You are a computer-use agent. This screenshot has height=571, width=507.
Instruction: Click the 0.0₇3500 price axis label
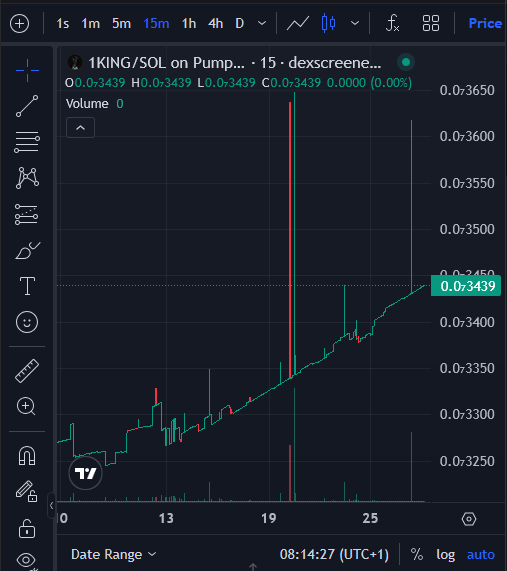467,229
